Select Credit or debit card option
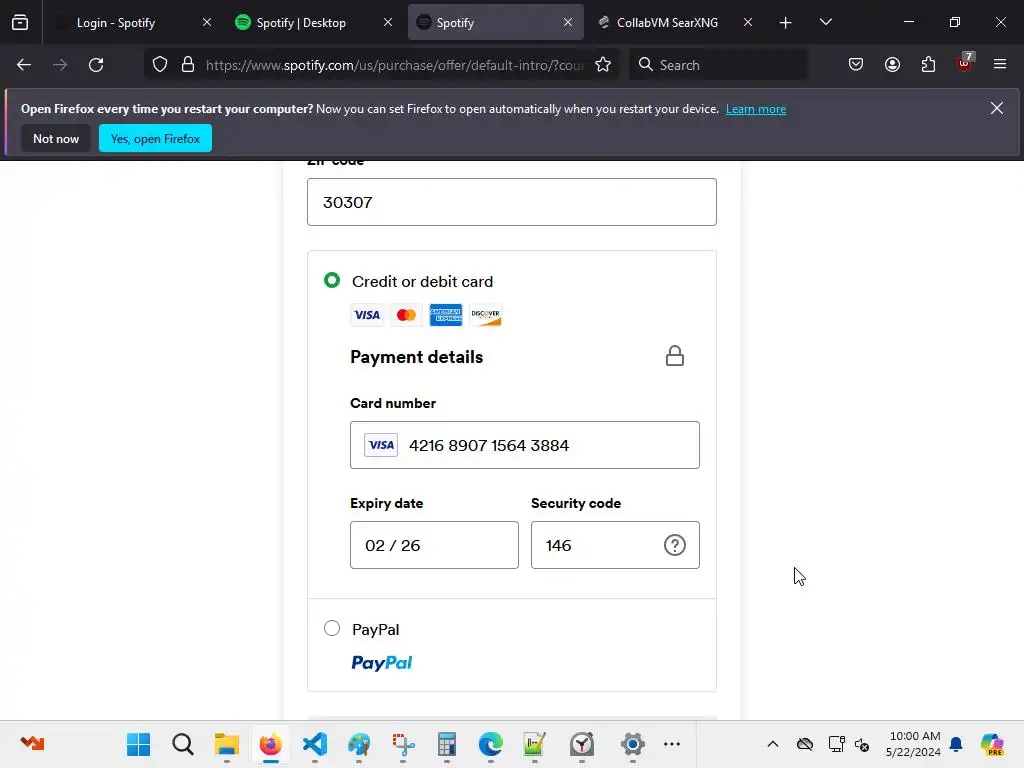Viewport: 1024px width, 768px height. point(332,281)
